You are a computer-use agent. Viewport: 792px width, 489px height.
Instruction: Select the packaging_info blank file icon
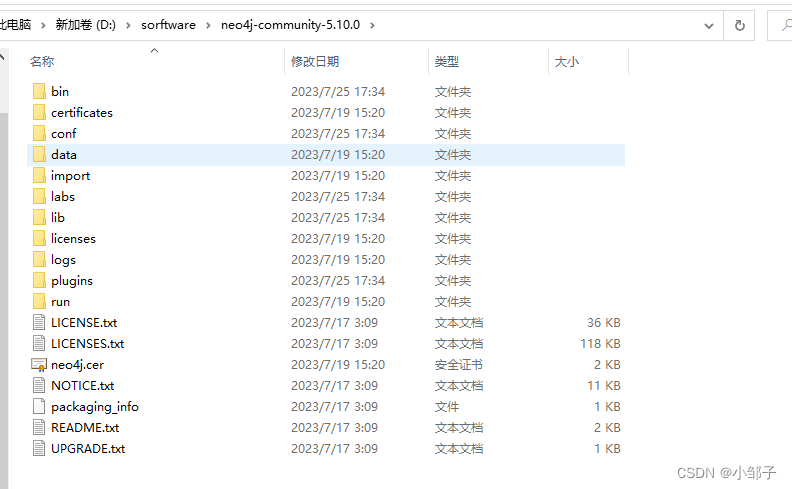pos(39,407)
